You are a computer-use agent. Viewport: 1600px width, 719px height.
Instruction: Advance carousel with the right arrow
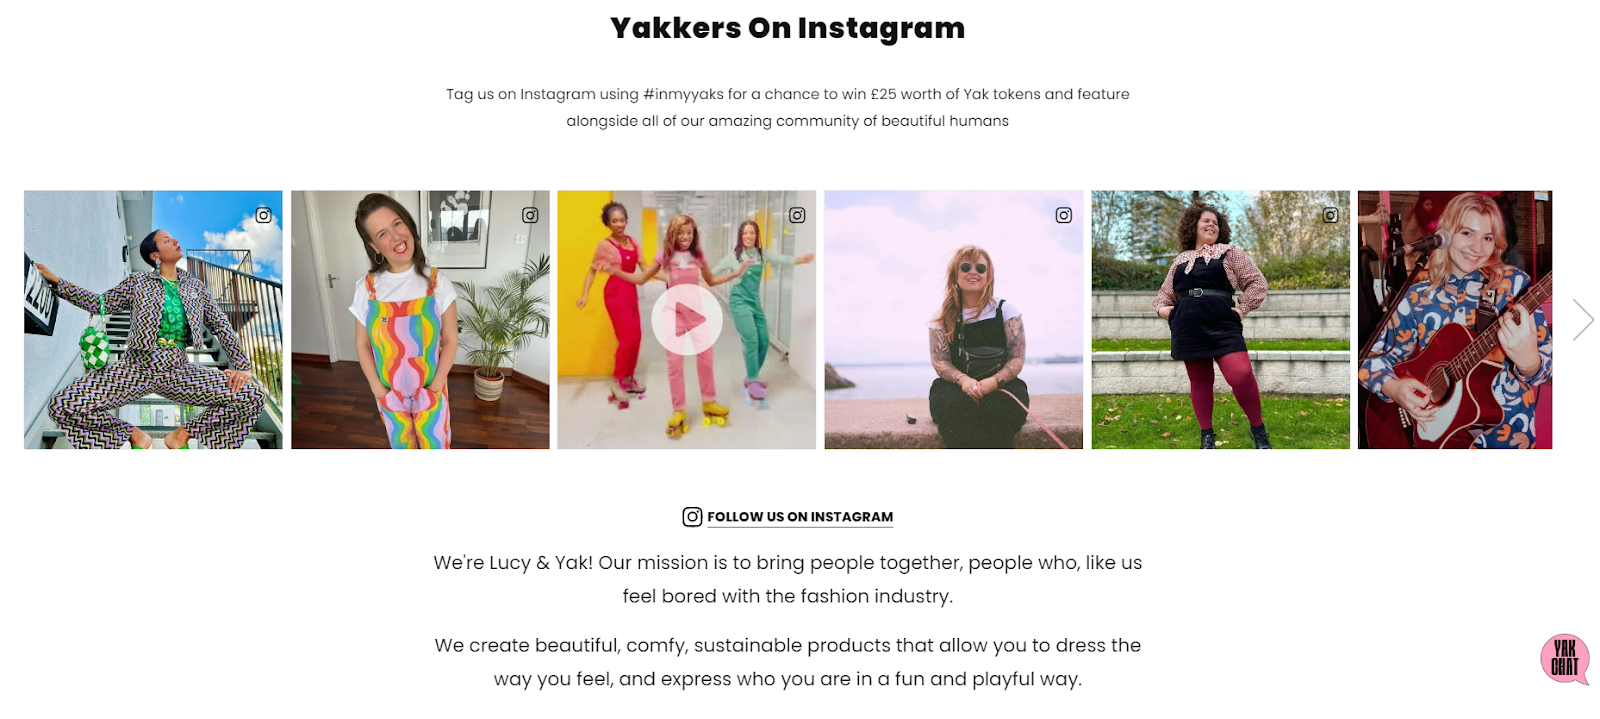[x=1582, y=320]
